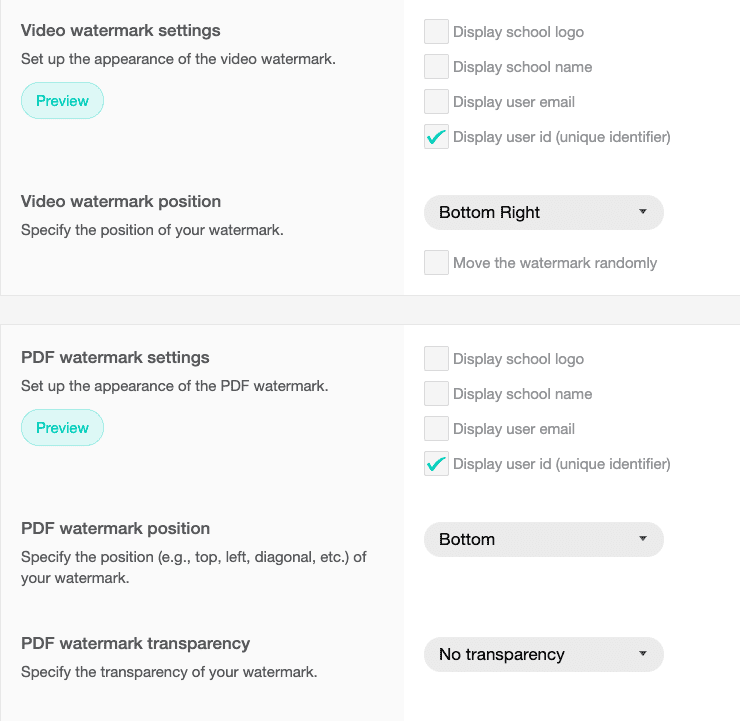Preview the PDF watermark

coord(62,428)
